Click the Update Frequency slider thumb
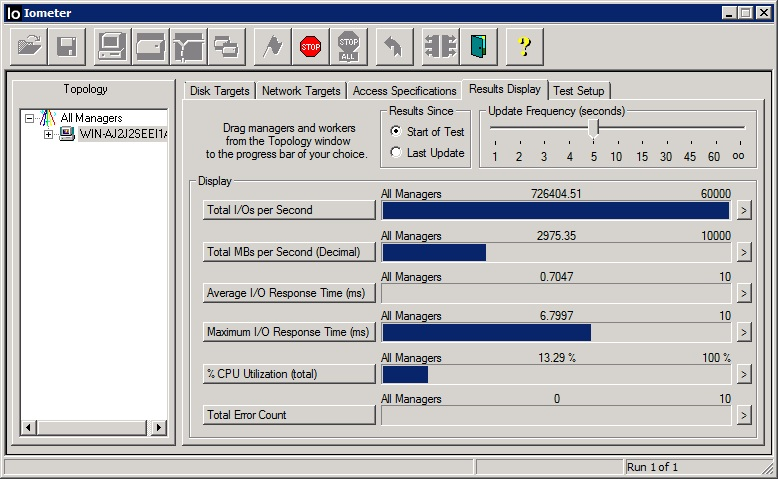Image resolution: width=778 pixels, height=479 pixels. pos(593,129)
